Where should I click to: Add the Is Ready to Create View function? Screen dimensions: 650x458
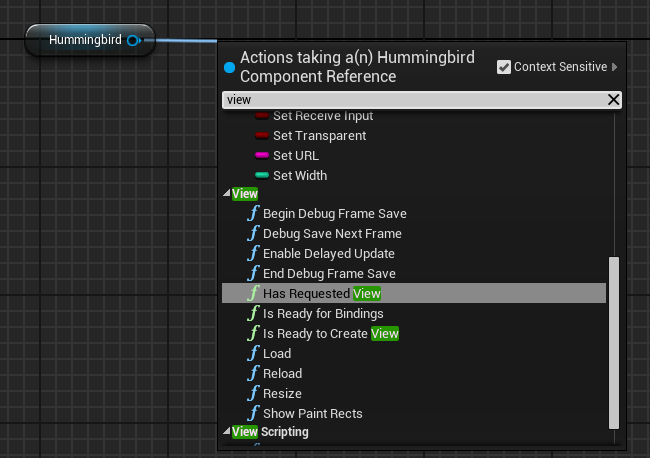point(331,334)
